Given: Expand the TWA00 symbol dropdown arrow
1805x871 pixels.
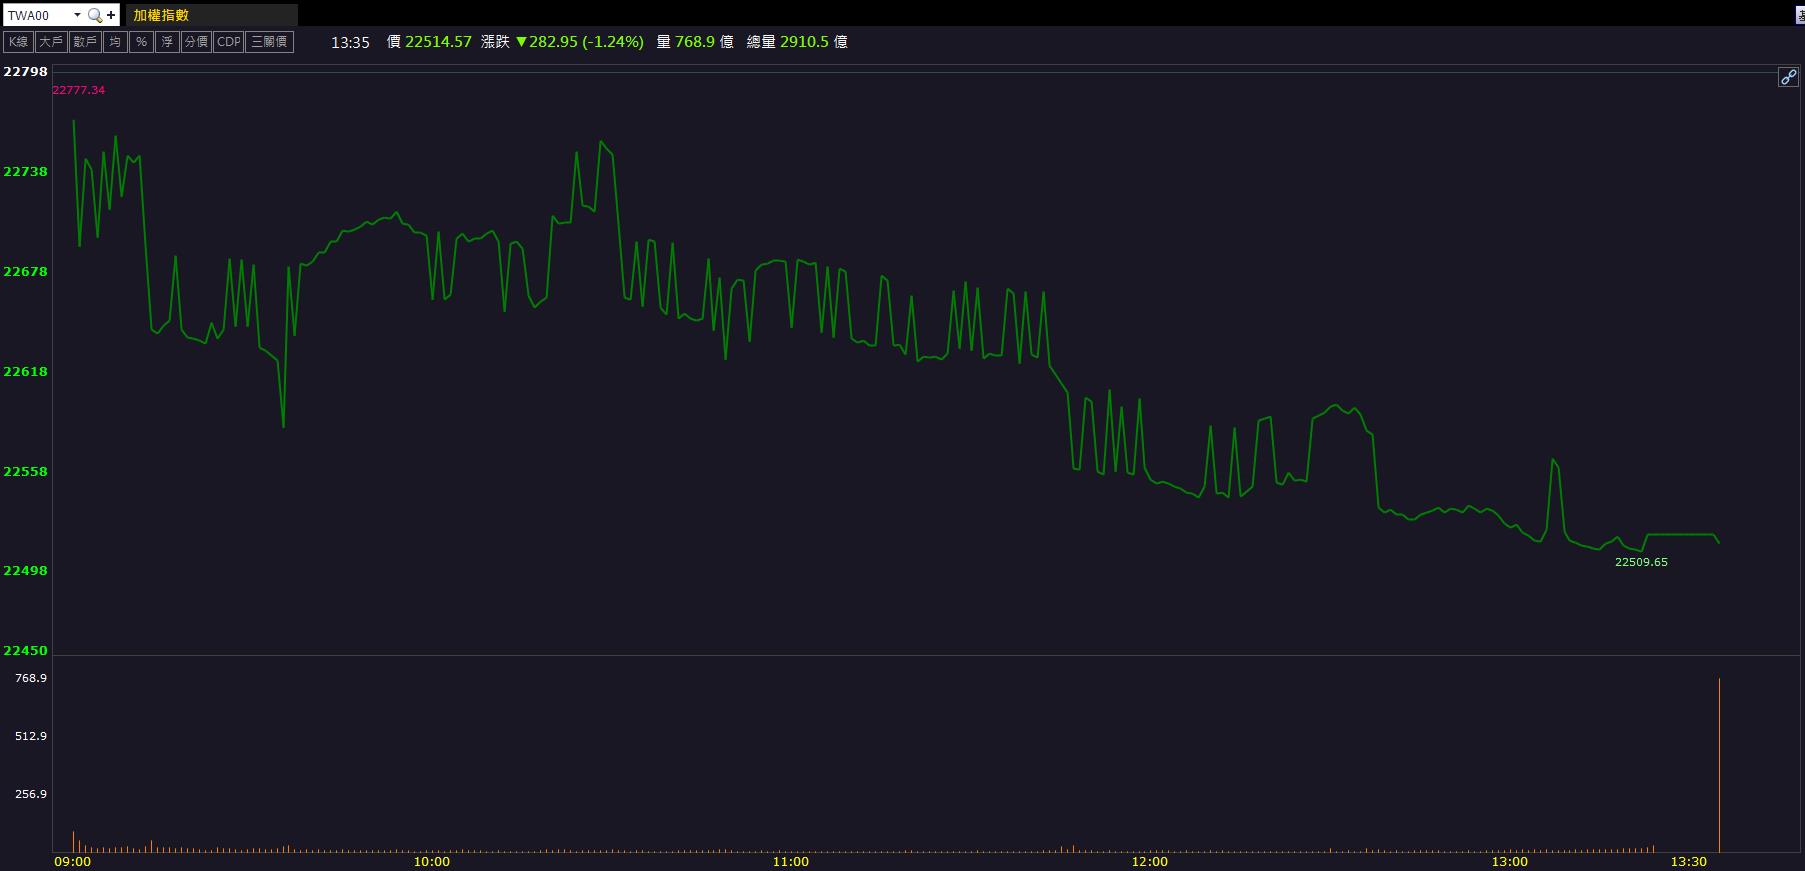Looking at the screenshot, I should click(x=77, y=15).
